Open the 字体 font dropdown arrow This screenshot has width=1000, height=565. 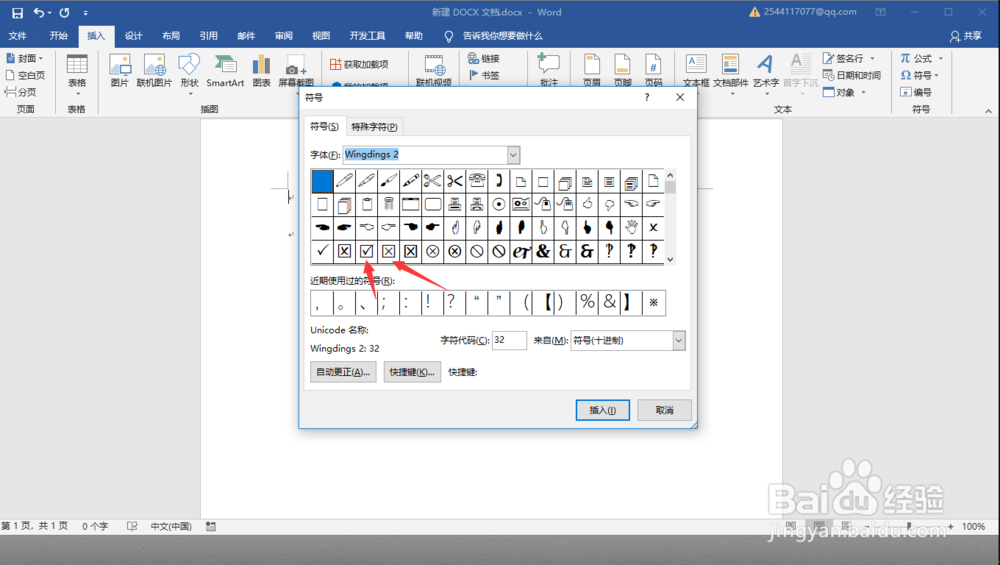tap(513, 155)
